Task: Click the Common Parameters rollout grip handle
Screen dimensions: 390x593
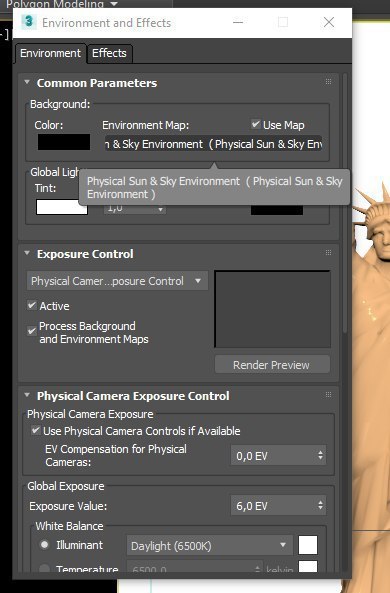Action: click(328, 82)
